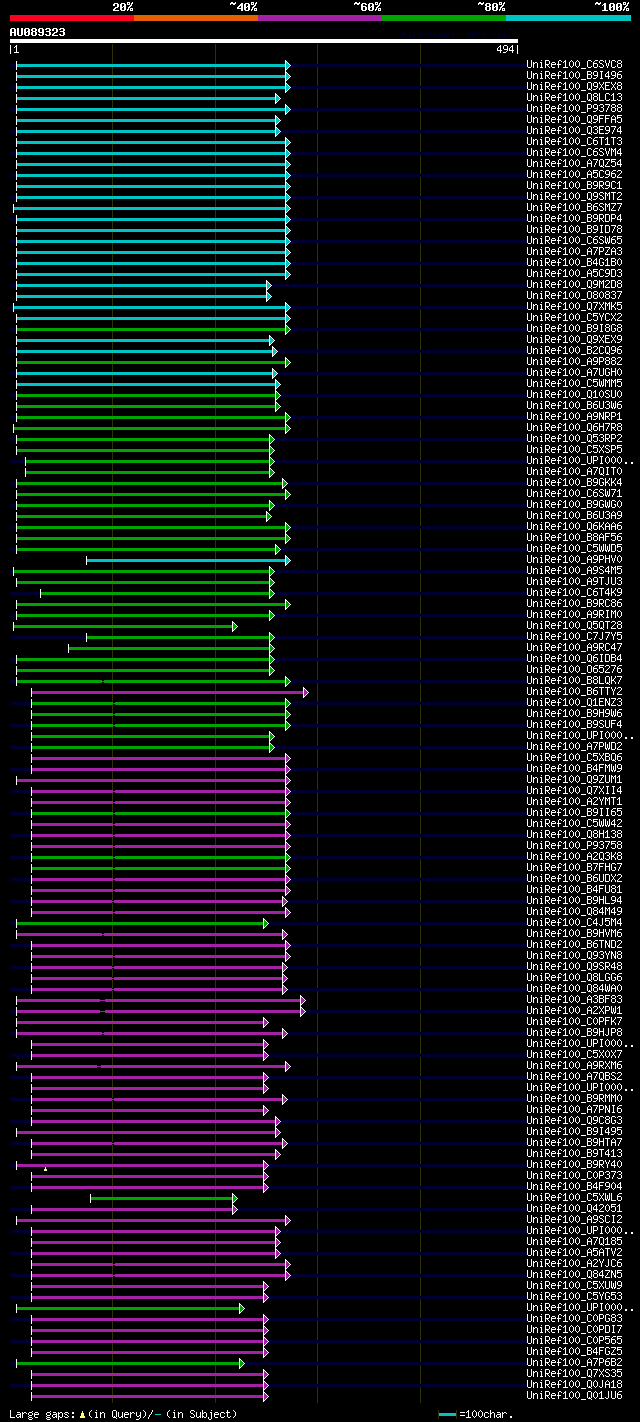
Task: Click the UniRef100_B9RDP4 label
Action: [574, 218]
